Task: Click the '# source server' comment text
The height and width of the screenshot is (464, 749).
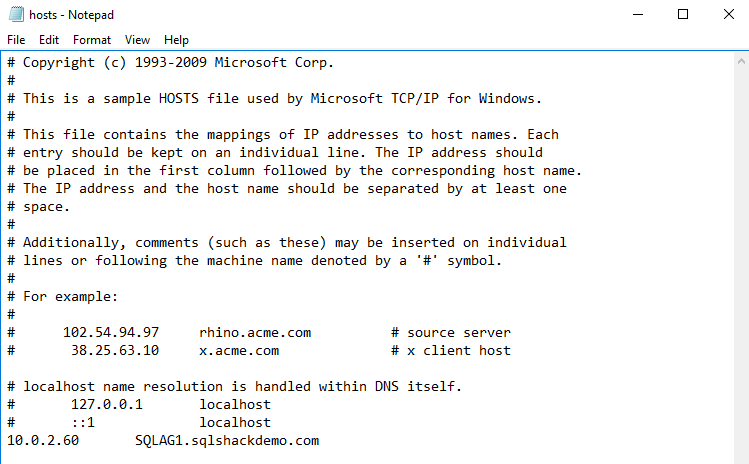Action: click(450, 332)
